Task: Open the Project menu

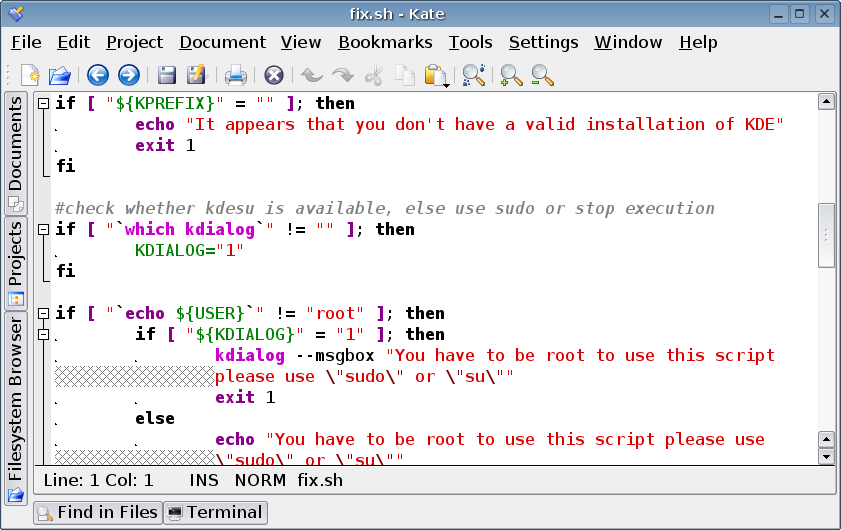Action: pyautogui.click(x=135, y=42)
